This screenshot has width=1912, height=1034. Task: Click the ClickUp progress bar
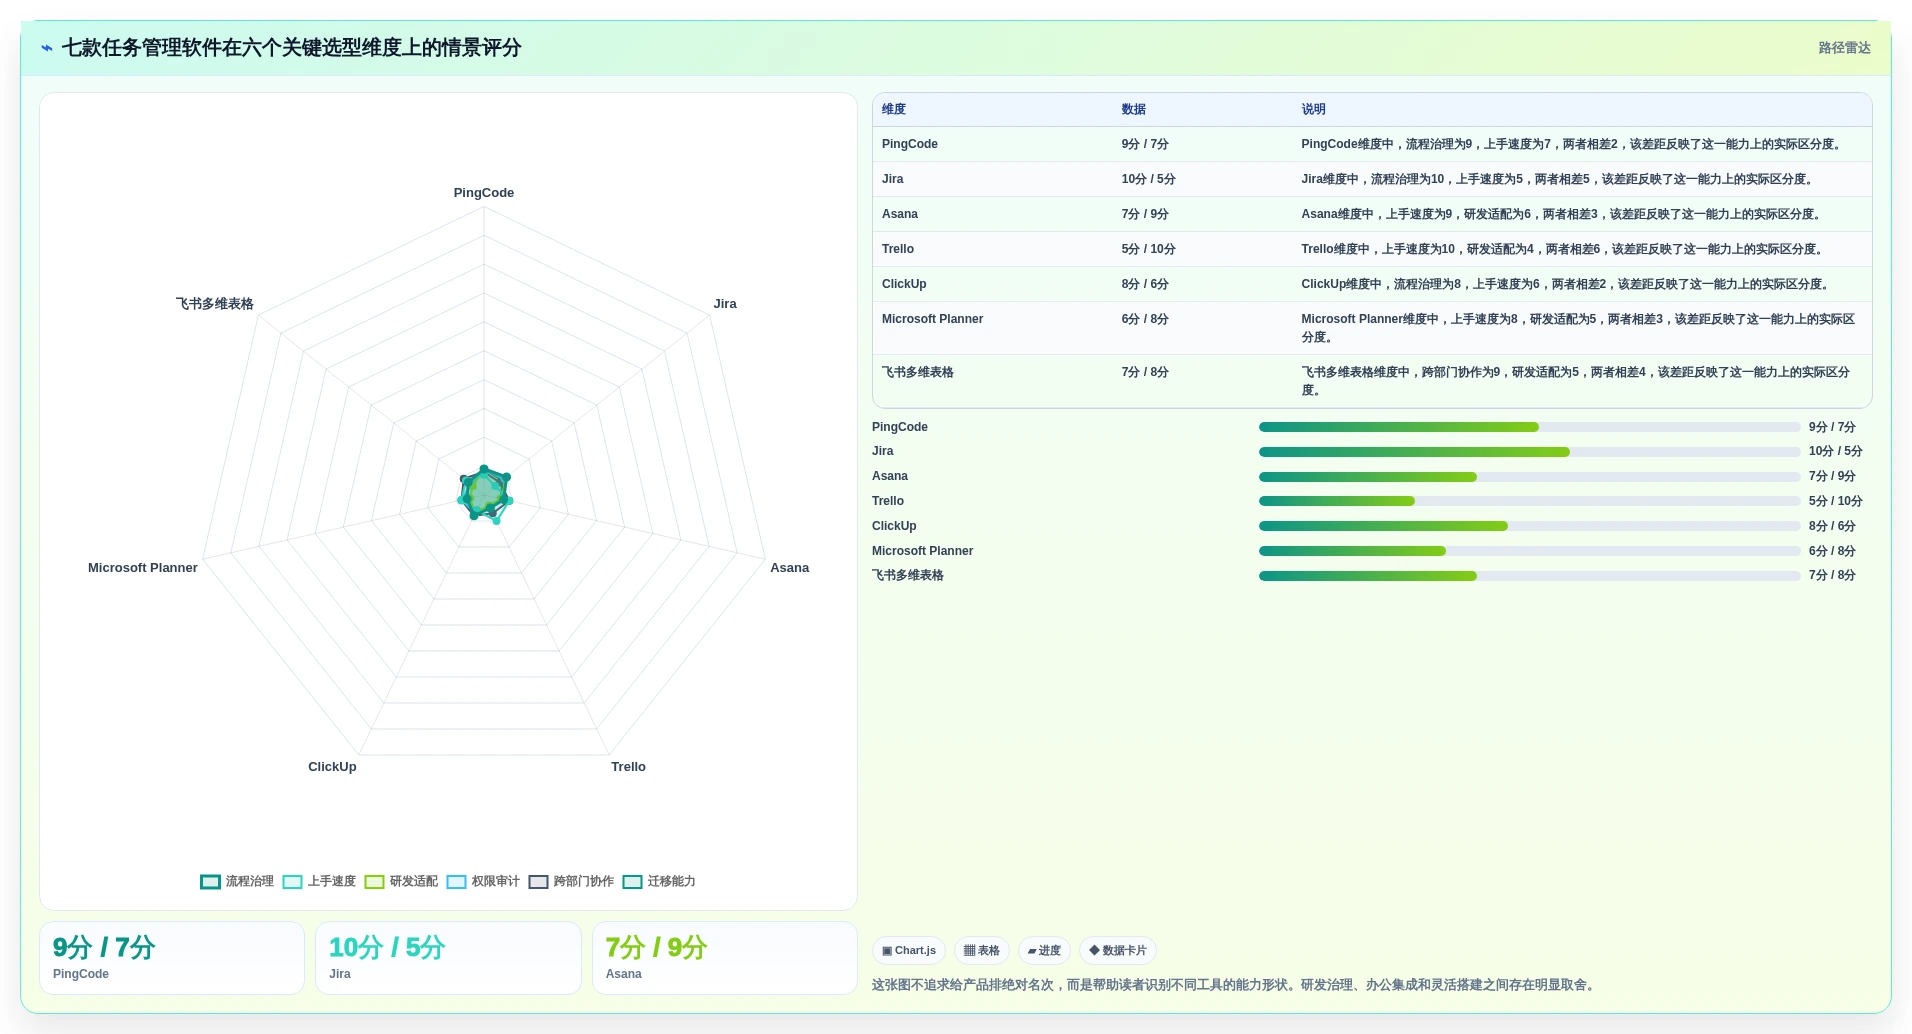coord(1529,526)
